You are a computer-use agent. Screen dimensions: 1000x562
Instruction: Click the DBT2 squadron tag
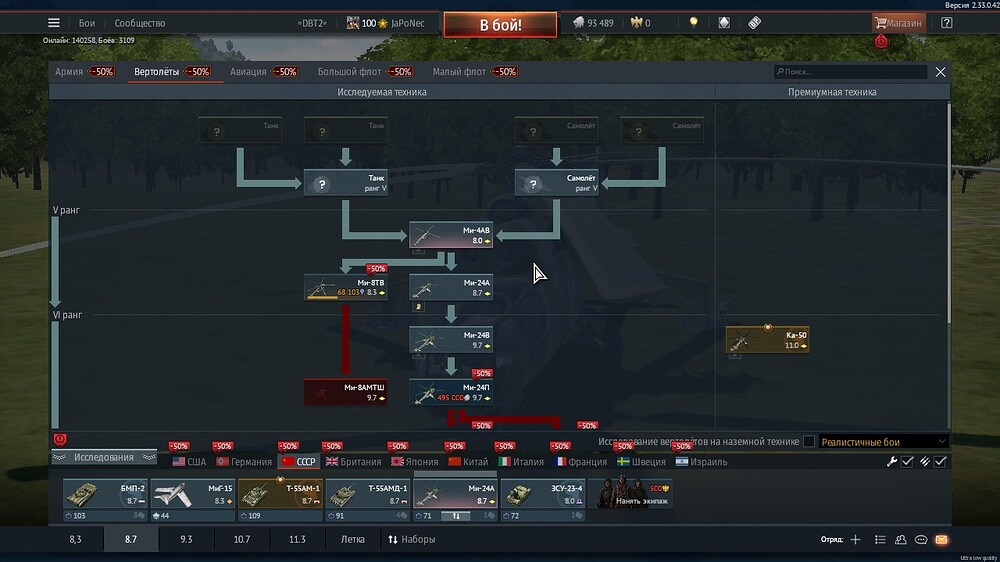(312, 23)
